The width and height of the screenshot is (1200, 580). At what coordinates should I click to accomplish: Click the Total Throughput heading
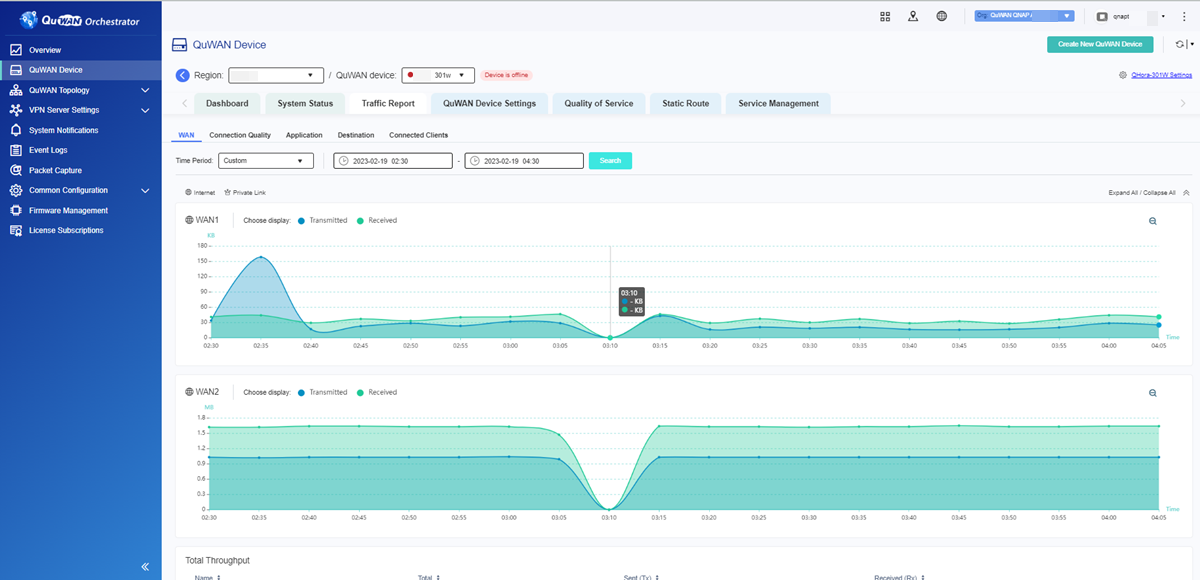coord(217,560)
